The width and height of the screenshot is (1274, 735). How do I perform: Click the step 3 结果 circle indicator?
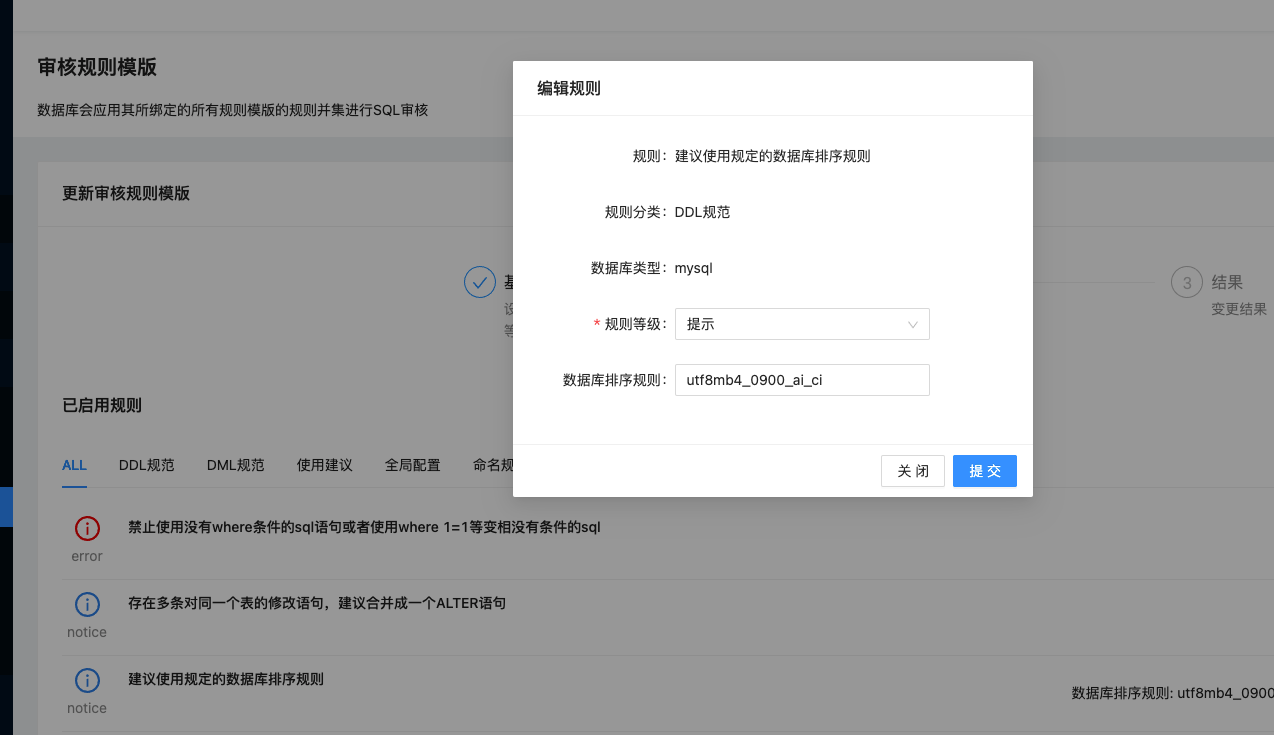(x=1186, y=282)
